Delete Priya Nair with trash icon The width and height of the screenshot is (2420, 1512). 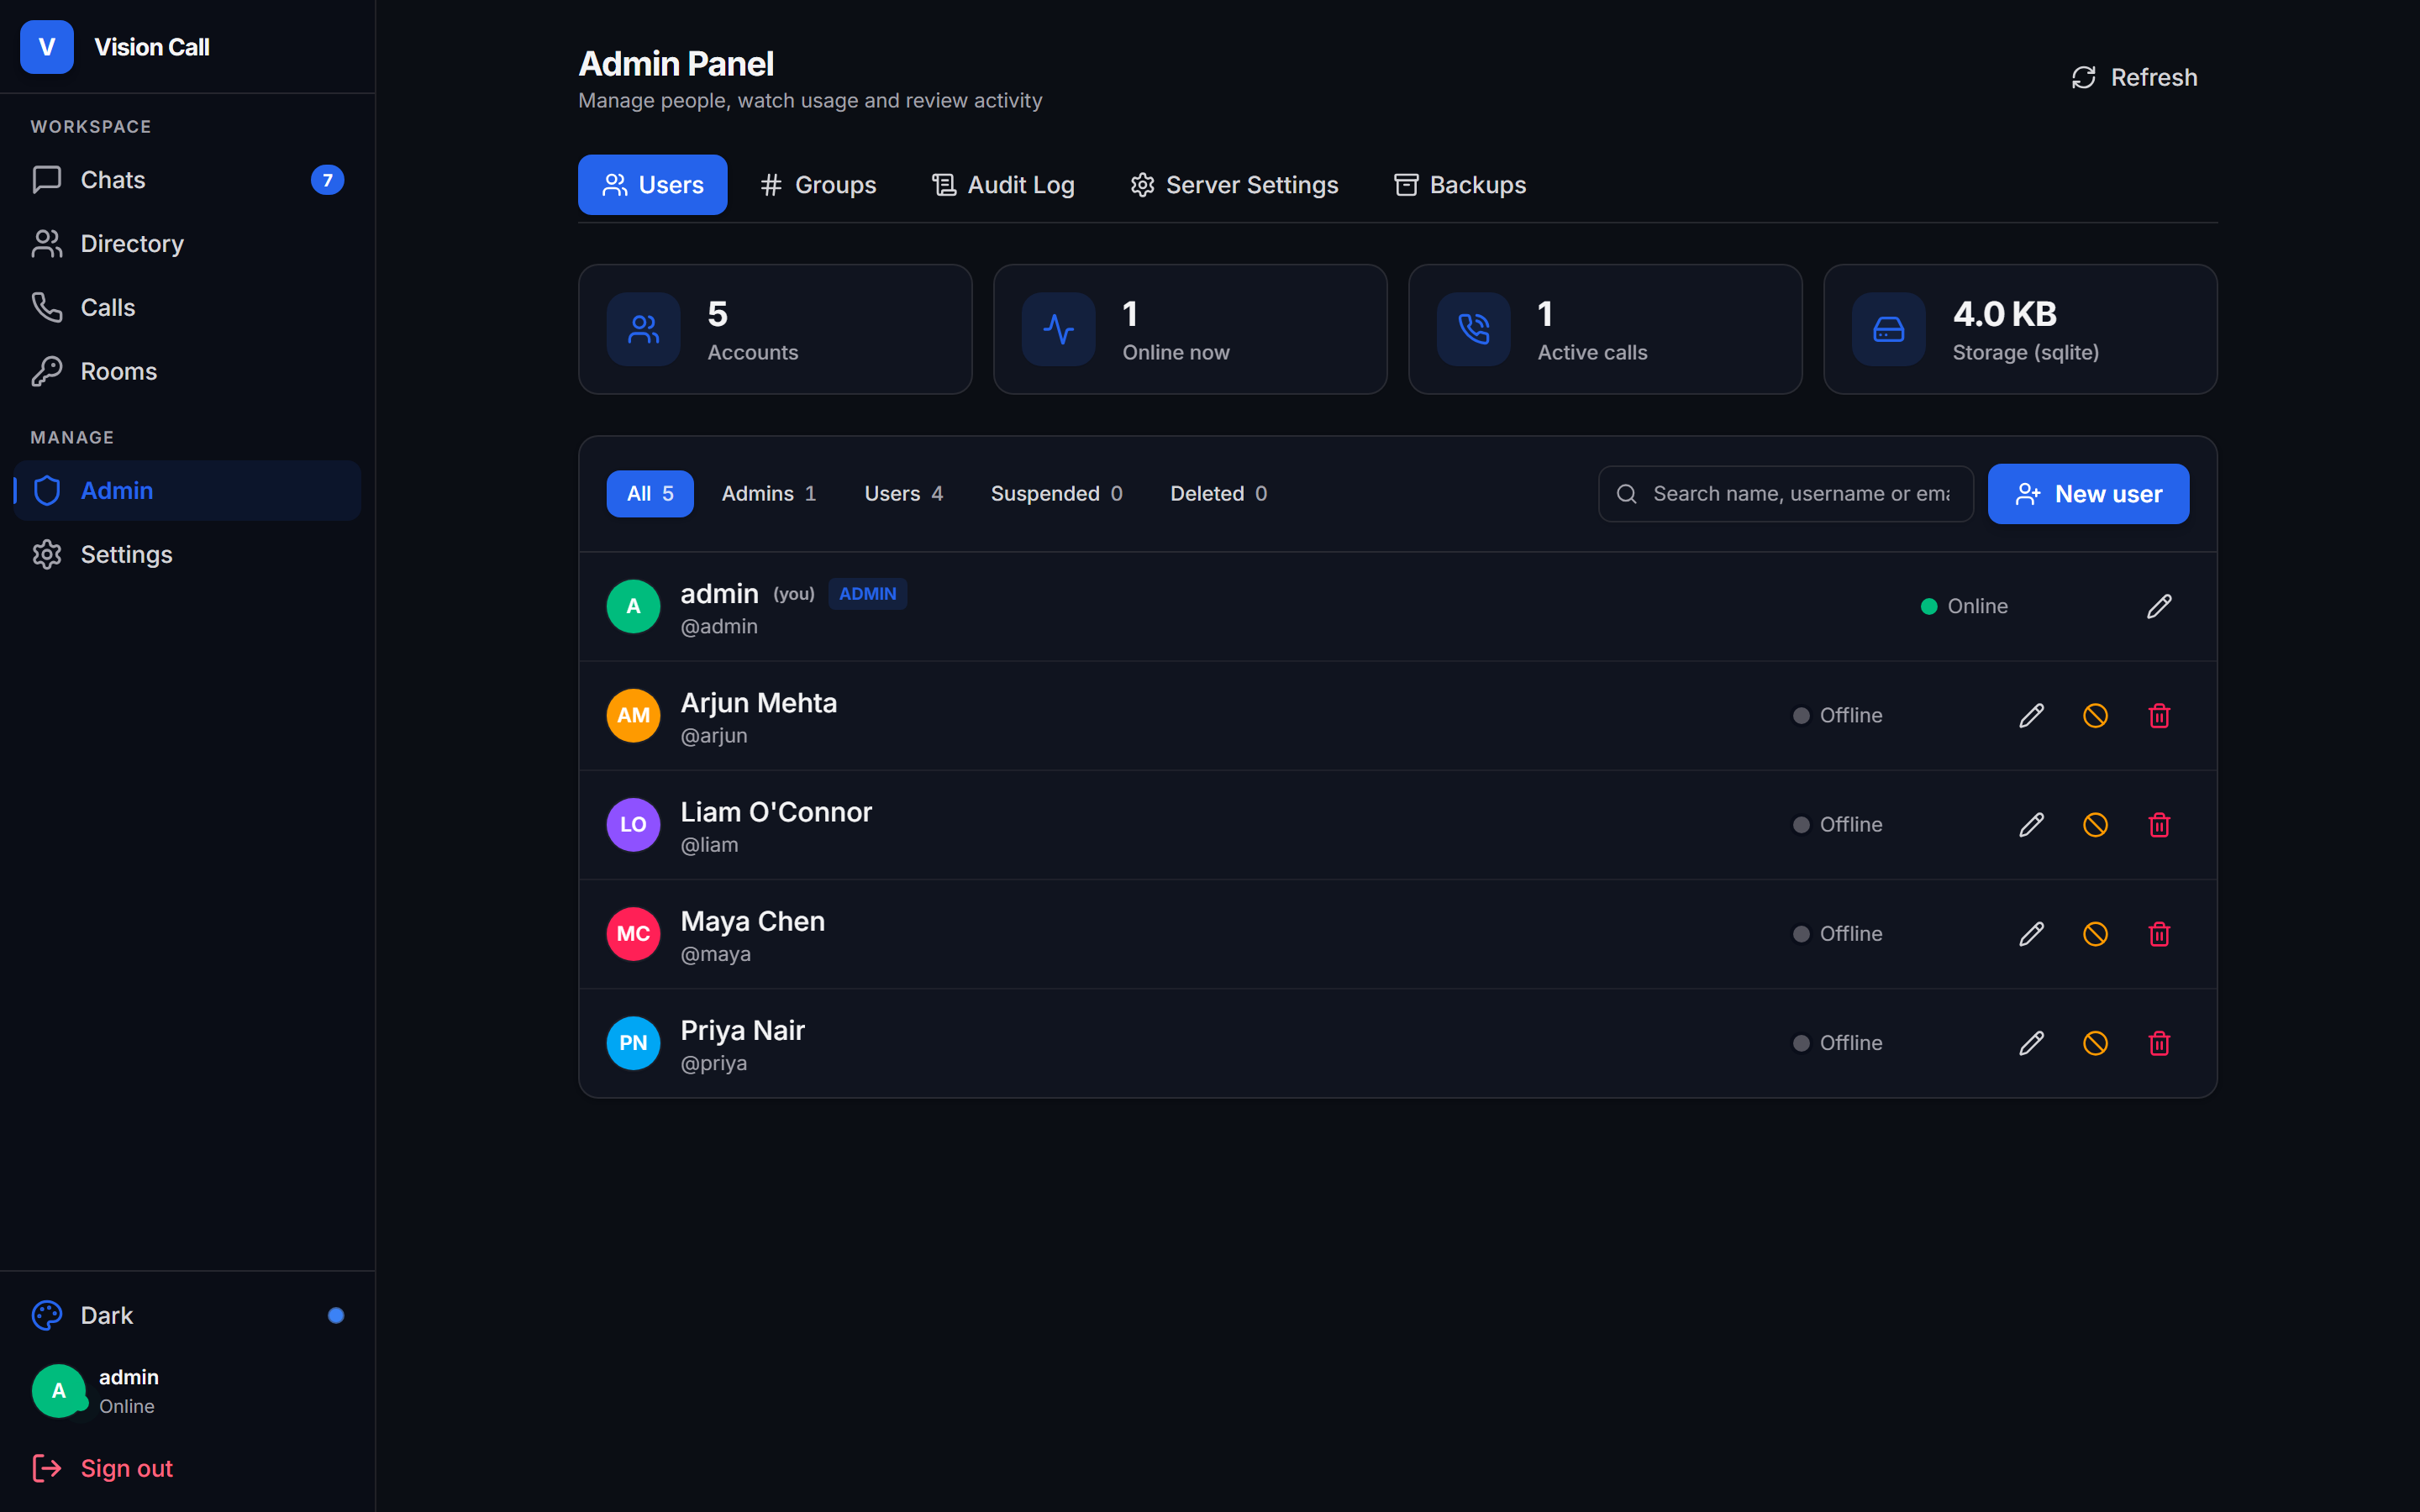coord(2159,1042)
